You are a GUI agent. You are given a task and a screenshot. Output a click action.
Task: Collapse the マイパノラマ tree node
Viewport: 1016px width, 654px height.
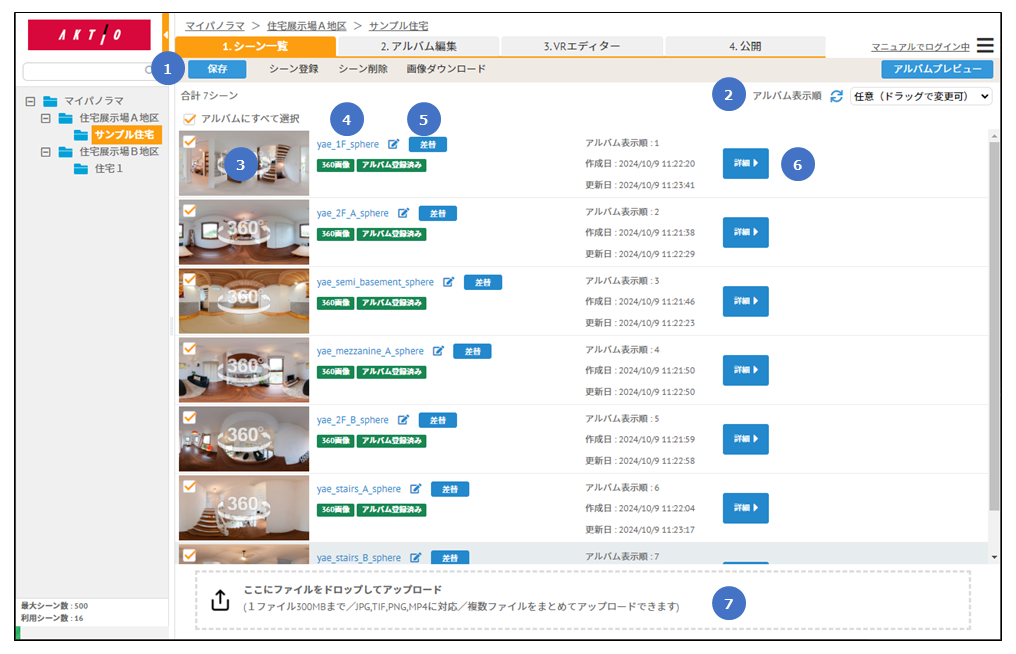(30, 101)
